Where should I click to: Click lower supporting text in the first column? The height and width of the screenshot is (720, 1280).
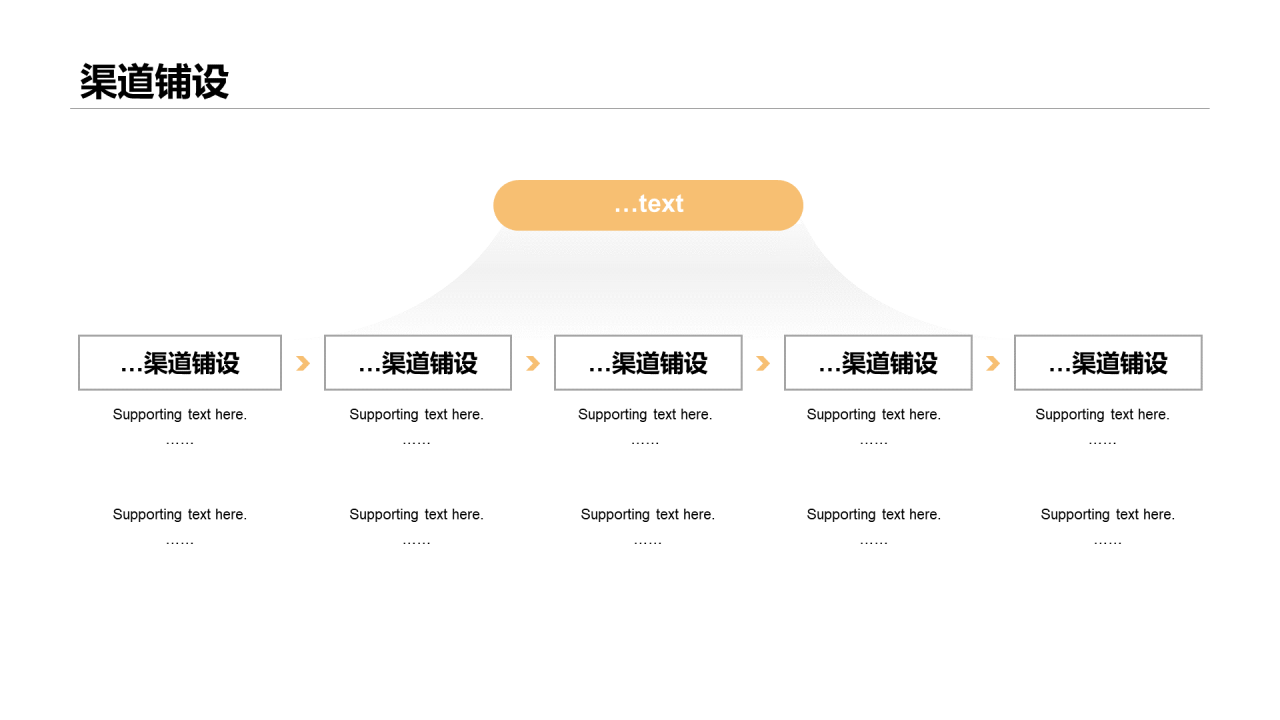click(x=180, y=527)
